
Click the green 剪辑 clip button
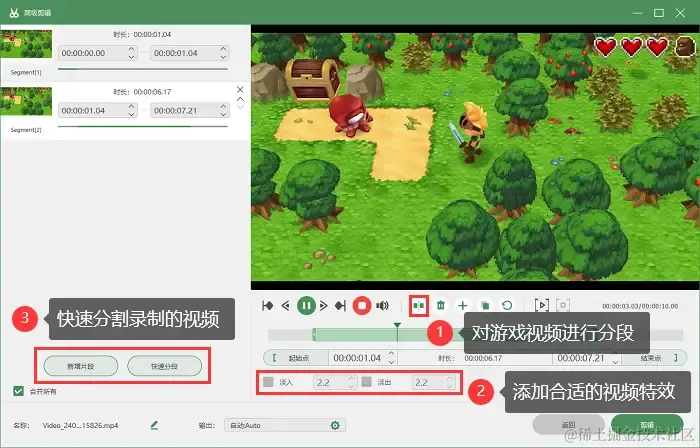[x=647, y=424]
